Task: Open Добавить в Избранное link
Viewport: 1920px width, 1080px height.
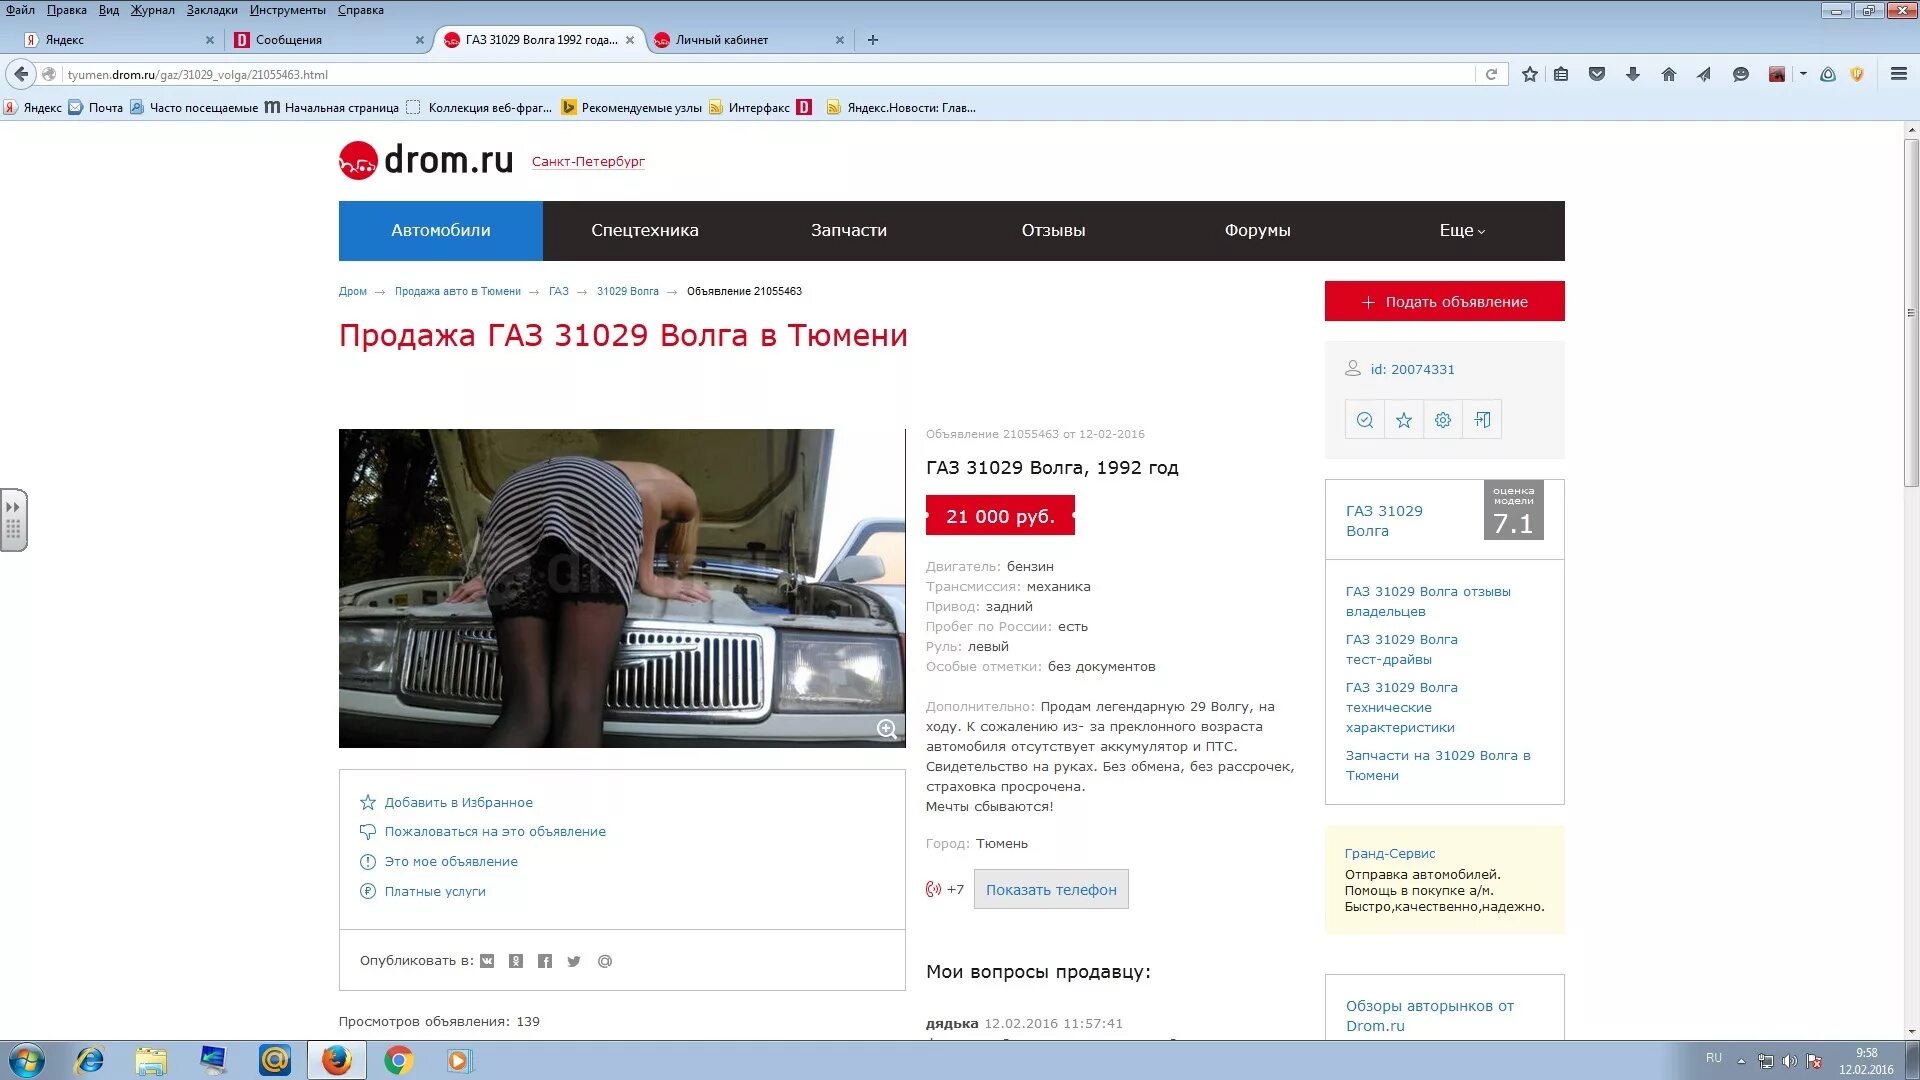Action: 458,802
